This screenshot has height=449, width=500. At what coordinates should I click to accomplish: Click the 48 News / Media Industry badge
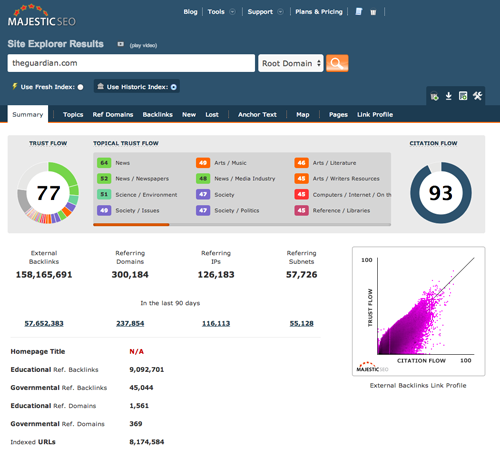203,178
